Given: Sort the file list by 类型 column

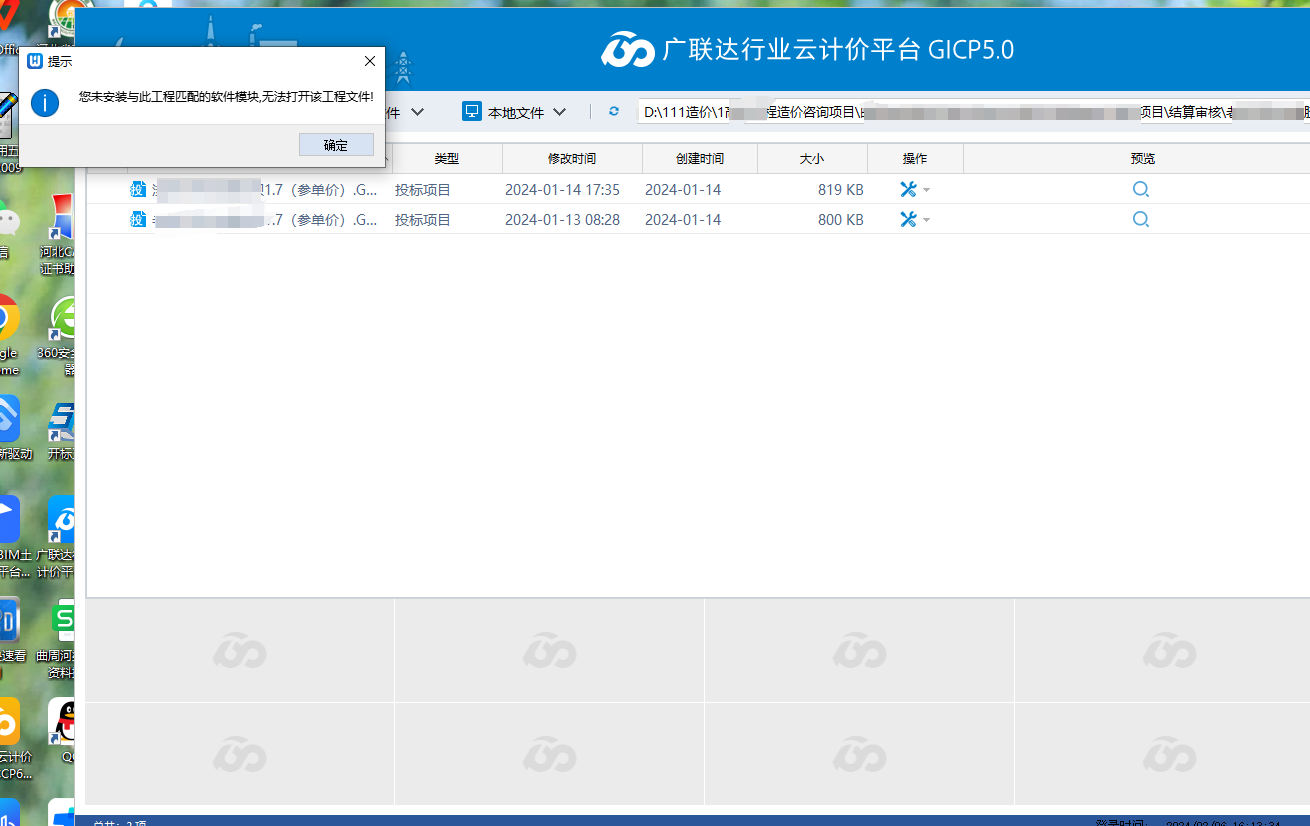Looking at the screenshot, I should (x=447, y=158).
